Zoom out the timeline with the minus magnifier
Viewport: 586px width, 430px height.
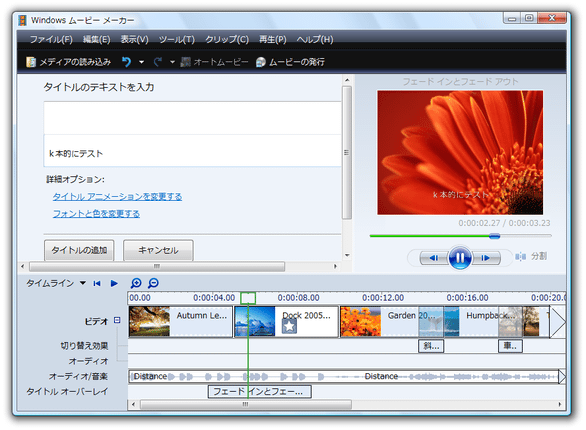click(153, 283)
